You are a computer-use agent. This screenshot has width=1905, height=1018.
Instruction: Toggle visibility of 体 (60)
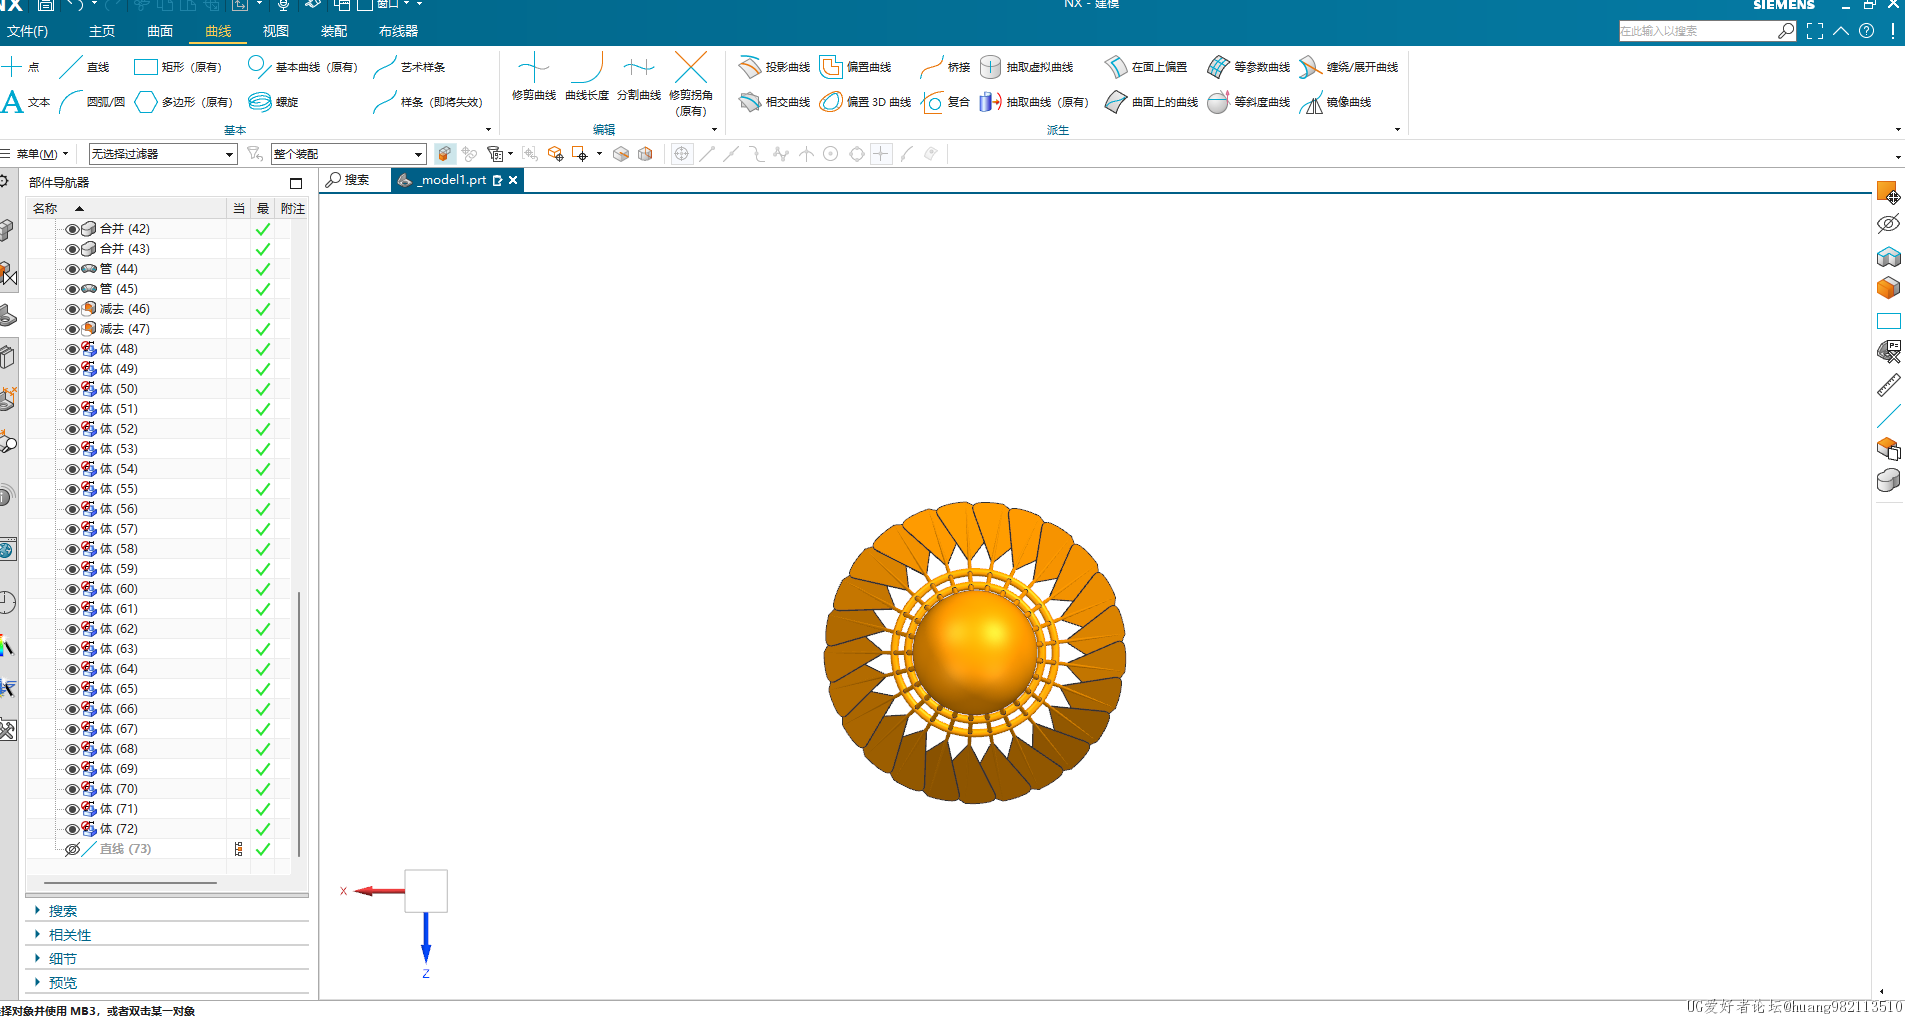72,589
